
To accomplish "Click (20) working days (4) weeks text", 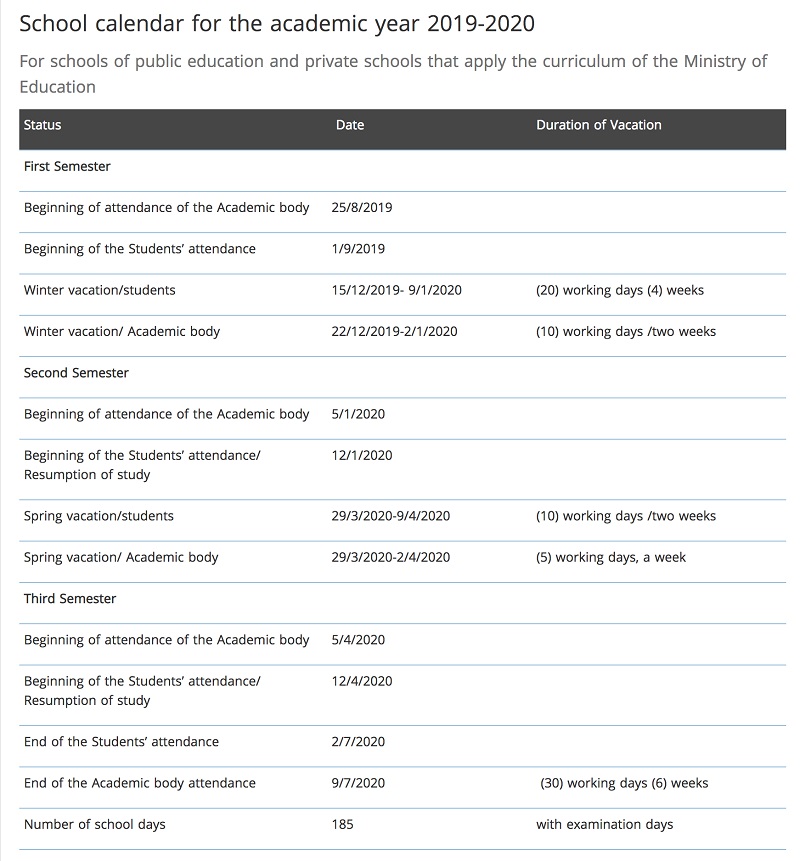I will tap(620, 290).
